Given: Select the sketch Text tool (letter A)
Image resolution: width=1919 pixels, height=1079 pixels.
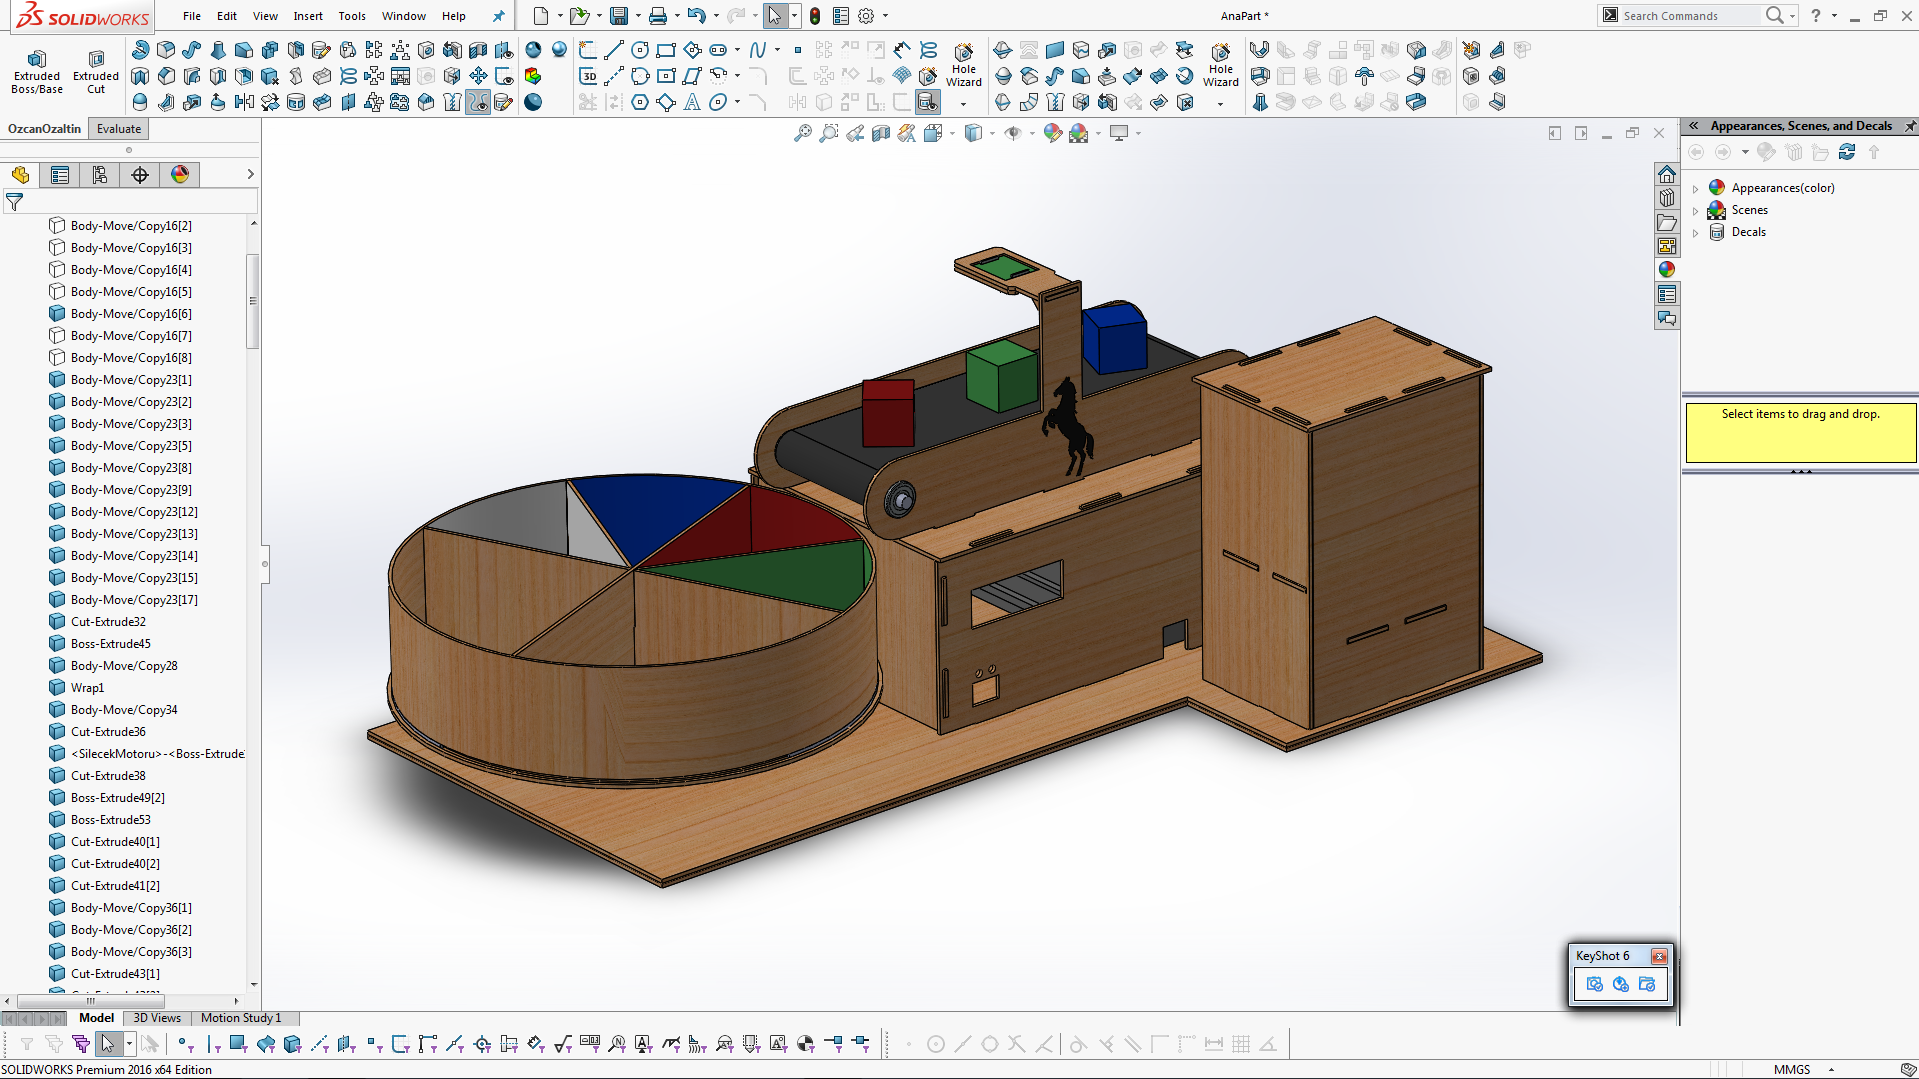Looking at the screenshot, I should pyautogui.click(x=692, y=102).
